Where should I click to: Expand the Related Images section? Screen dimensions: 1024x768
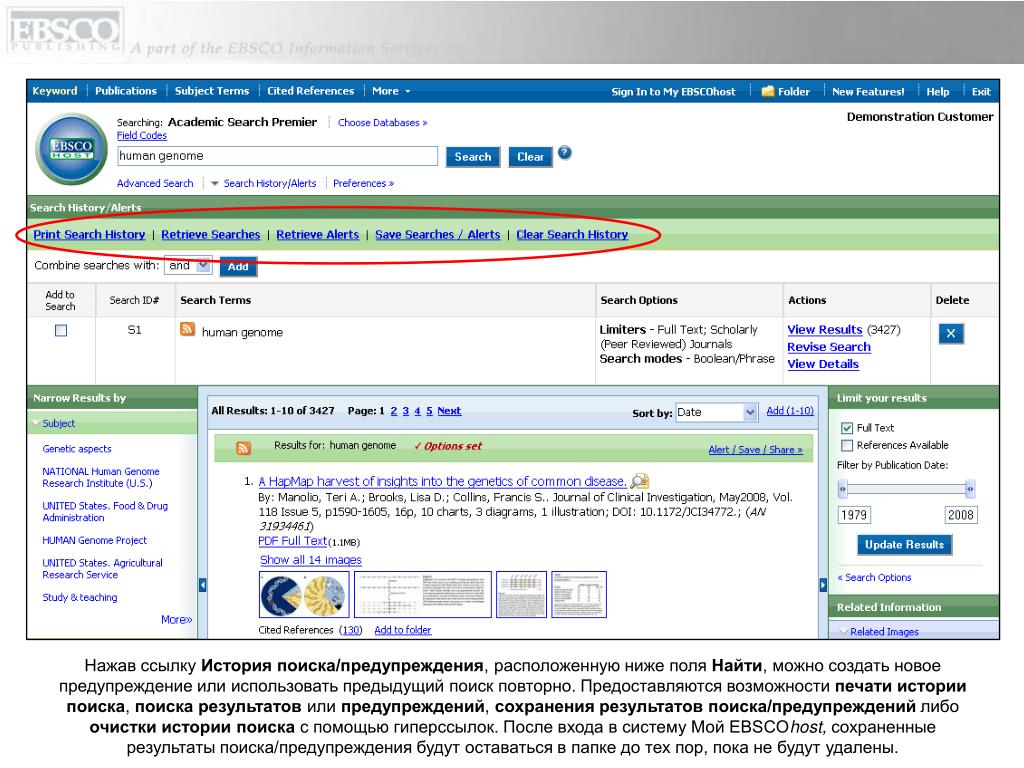(x=884, y=632)
